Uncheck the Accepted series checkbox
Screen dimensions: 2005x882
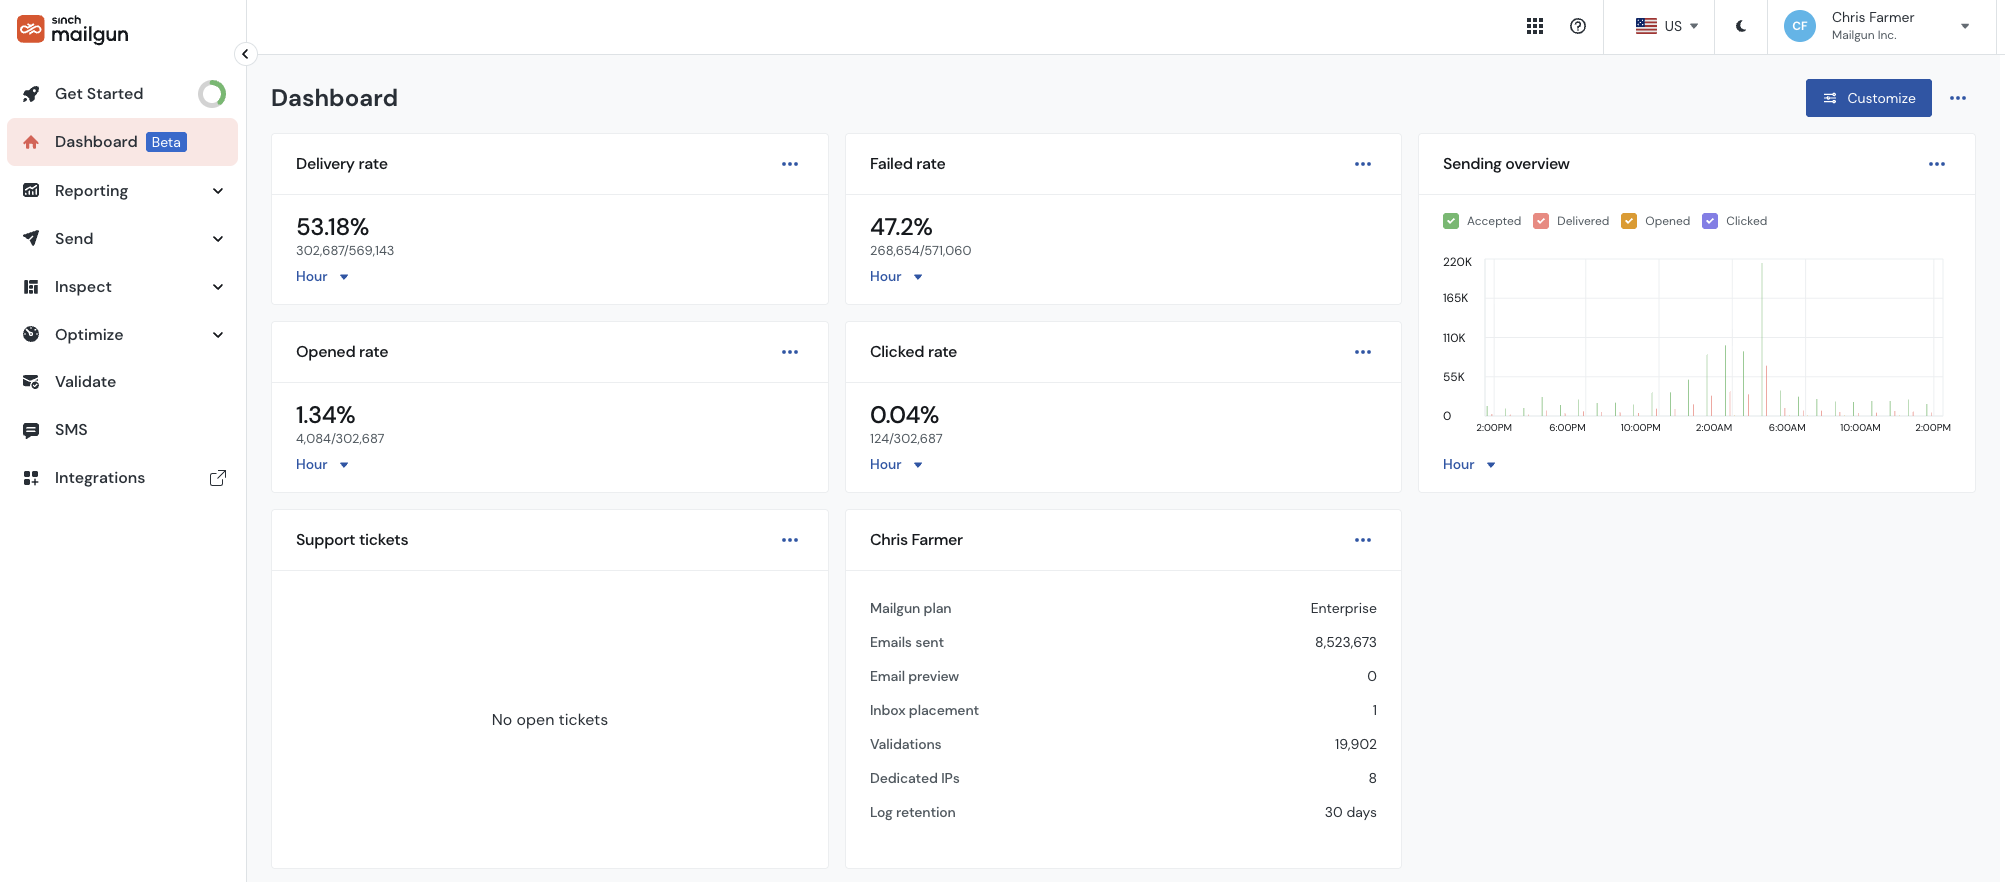[x=1451, y=221]
